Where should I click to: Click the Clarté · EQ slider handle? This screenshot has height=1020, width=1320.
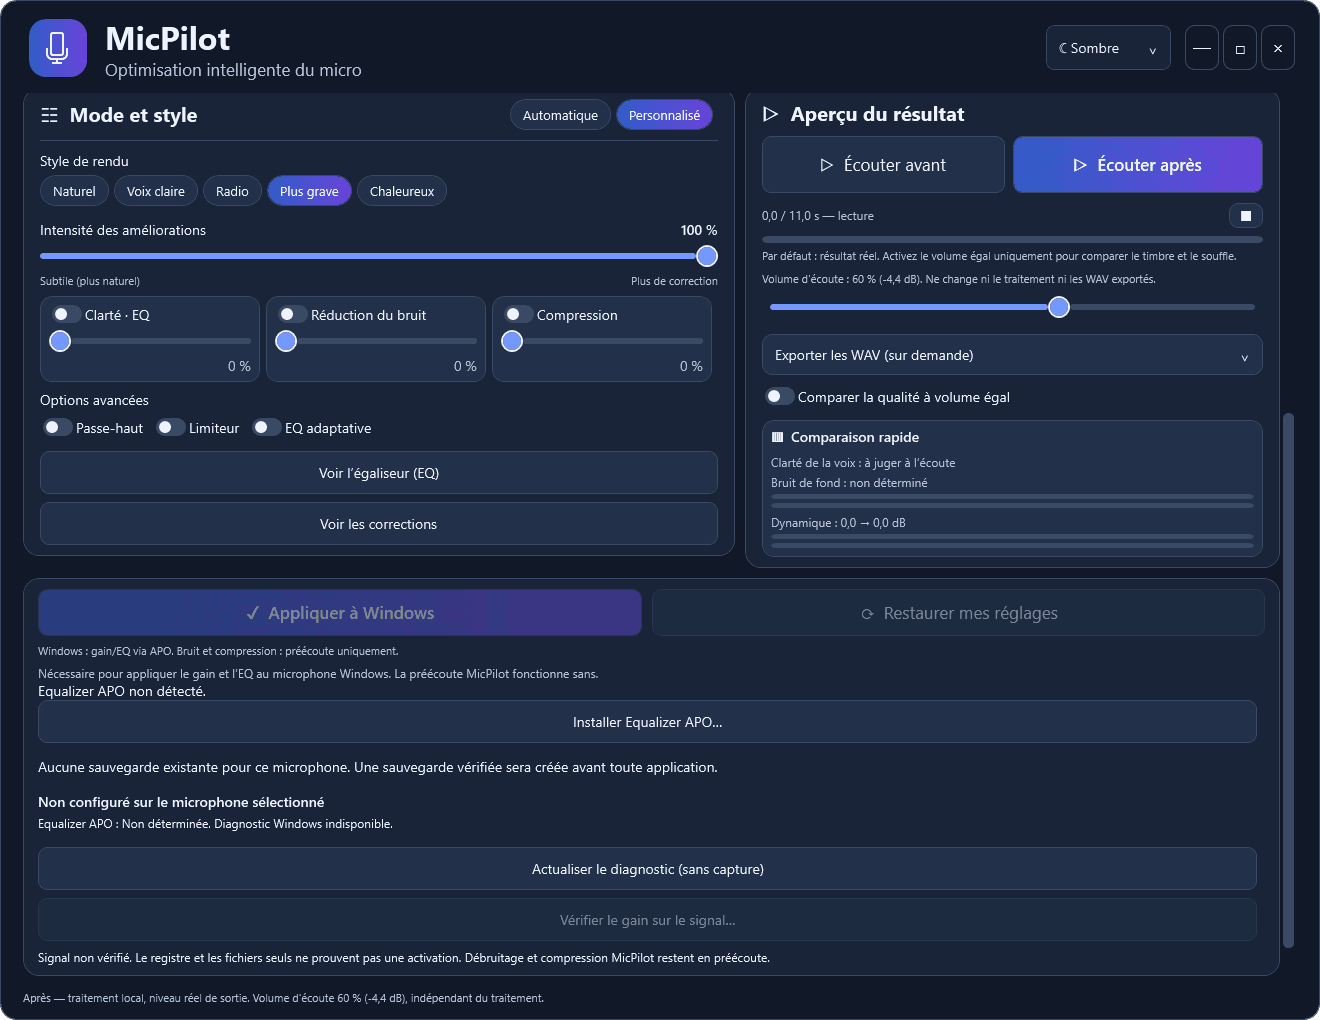coord(60,341)
